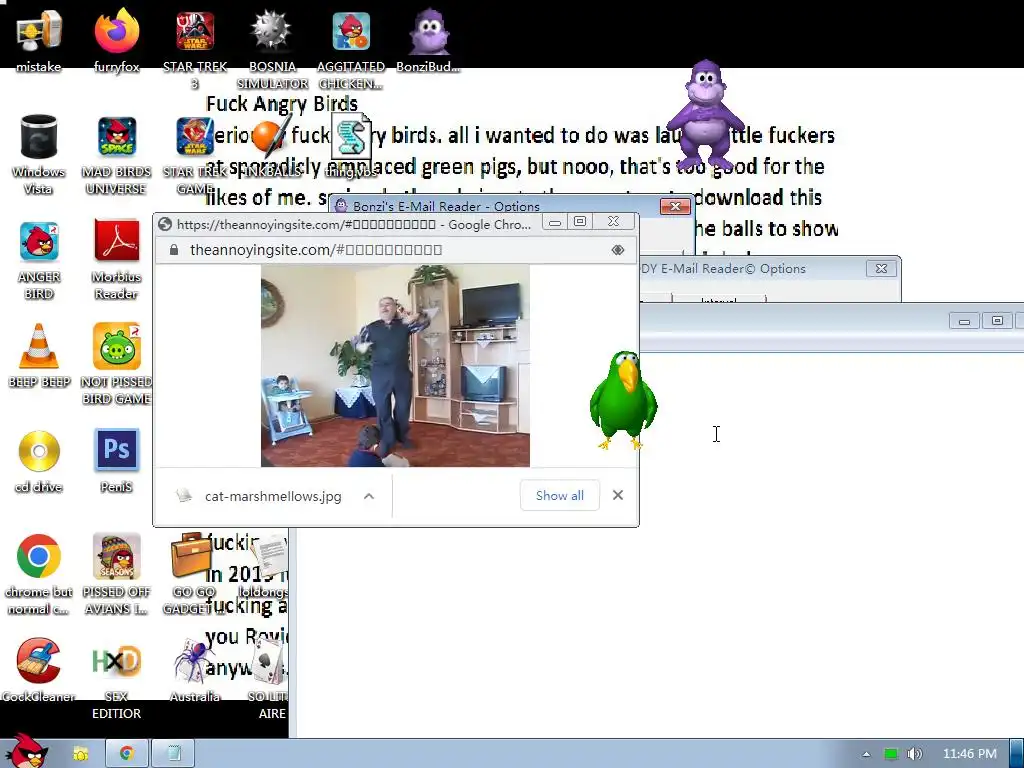Click the man-dancing video in Chrome
Image resolution: width=1024 pixels, height=768 pixels.
click(x=395, y=366)
